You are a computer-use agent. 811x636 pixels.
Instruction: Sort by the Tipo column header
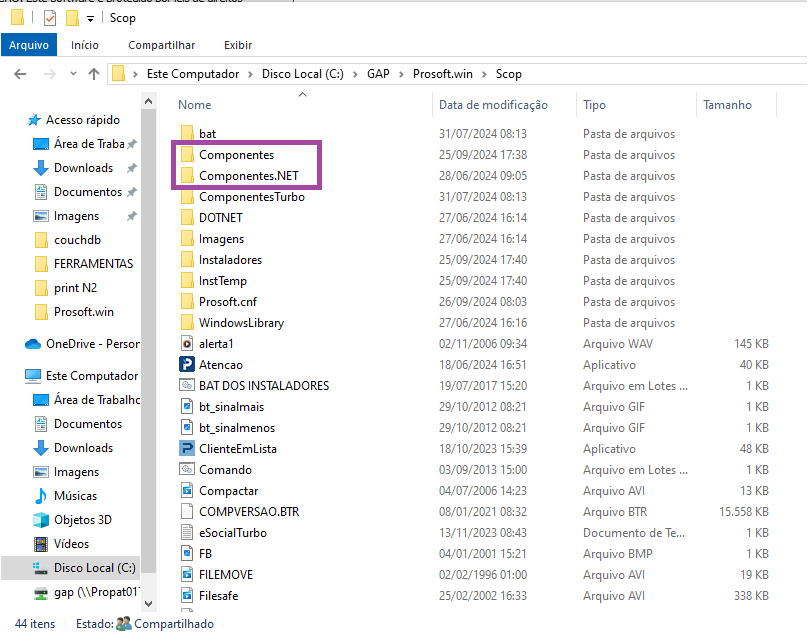[x=594, y=105]
